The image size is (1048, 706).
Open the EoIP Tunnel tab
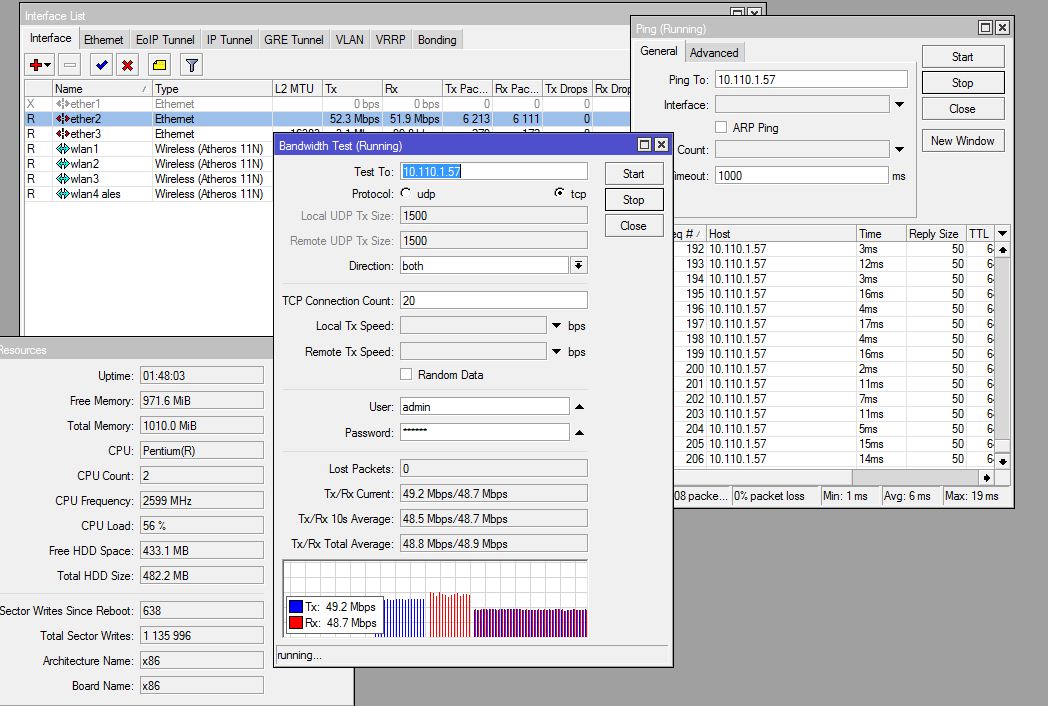pos(165,39)
